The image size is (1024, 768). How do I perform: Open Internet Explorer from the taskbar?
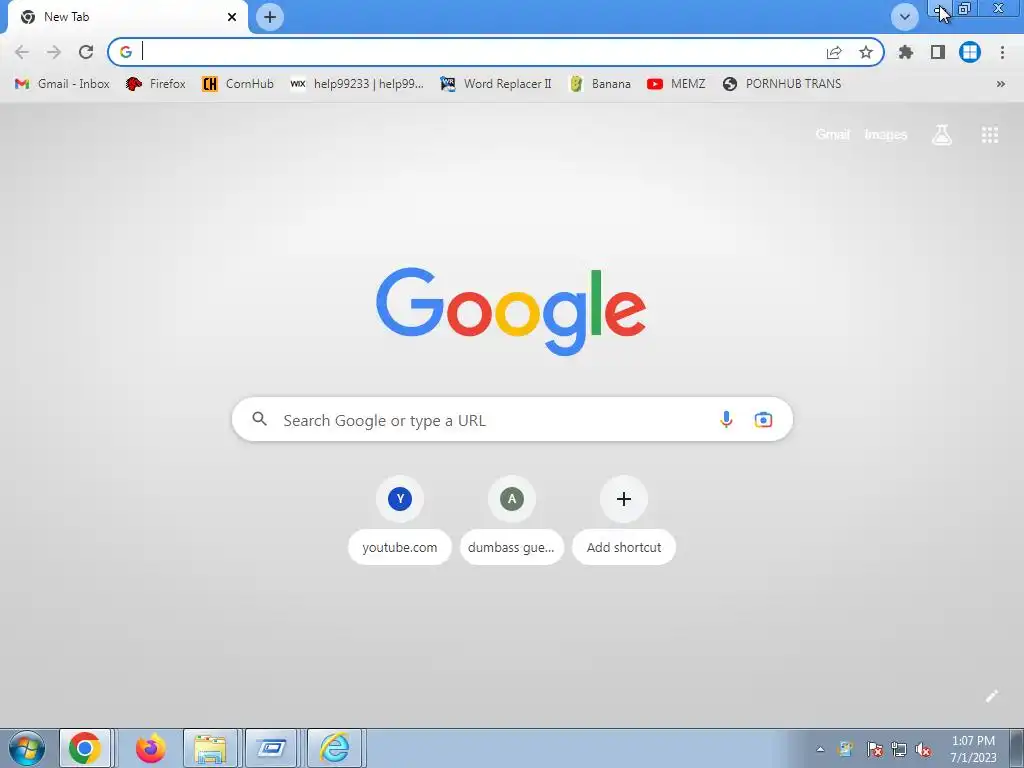334,748
